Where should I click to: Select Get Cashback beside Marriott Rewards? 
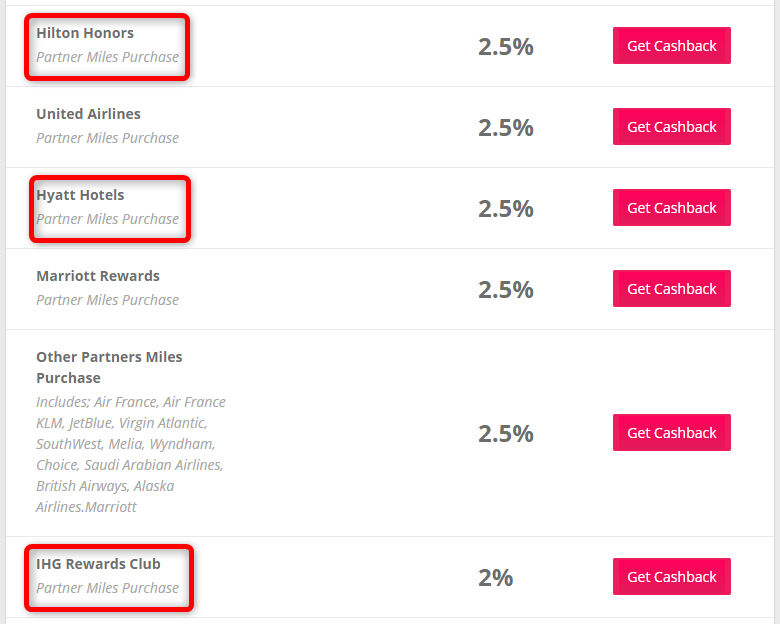(672, 289)
